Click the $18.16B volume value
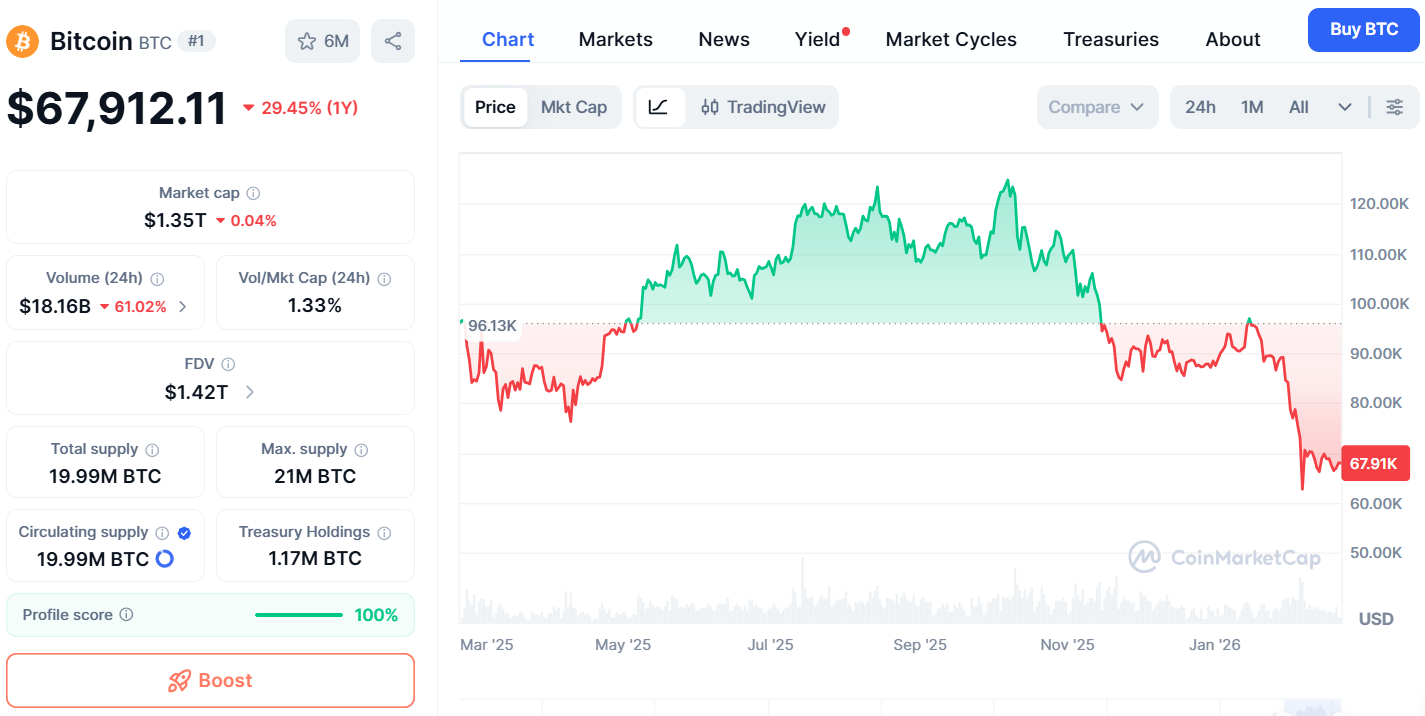Viewport: 1425px width, 716px height. point(55,306)
